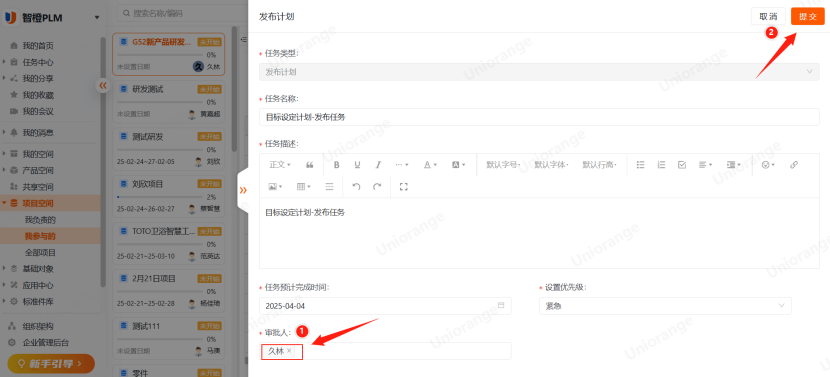Undo the last edit
Viewport: 830px width, 377px height.
[356, 186]
